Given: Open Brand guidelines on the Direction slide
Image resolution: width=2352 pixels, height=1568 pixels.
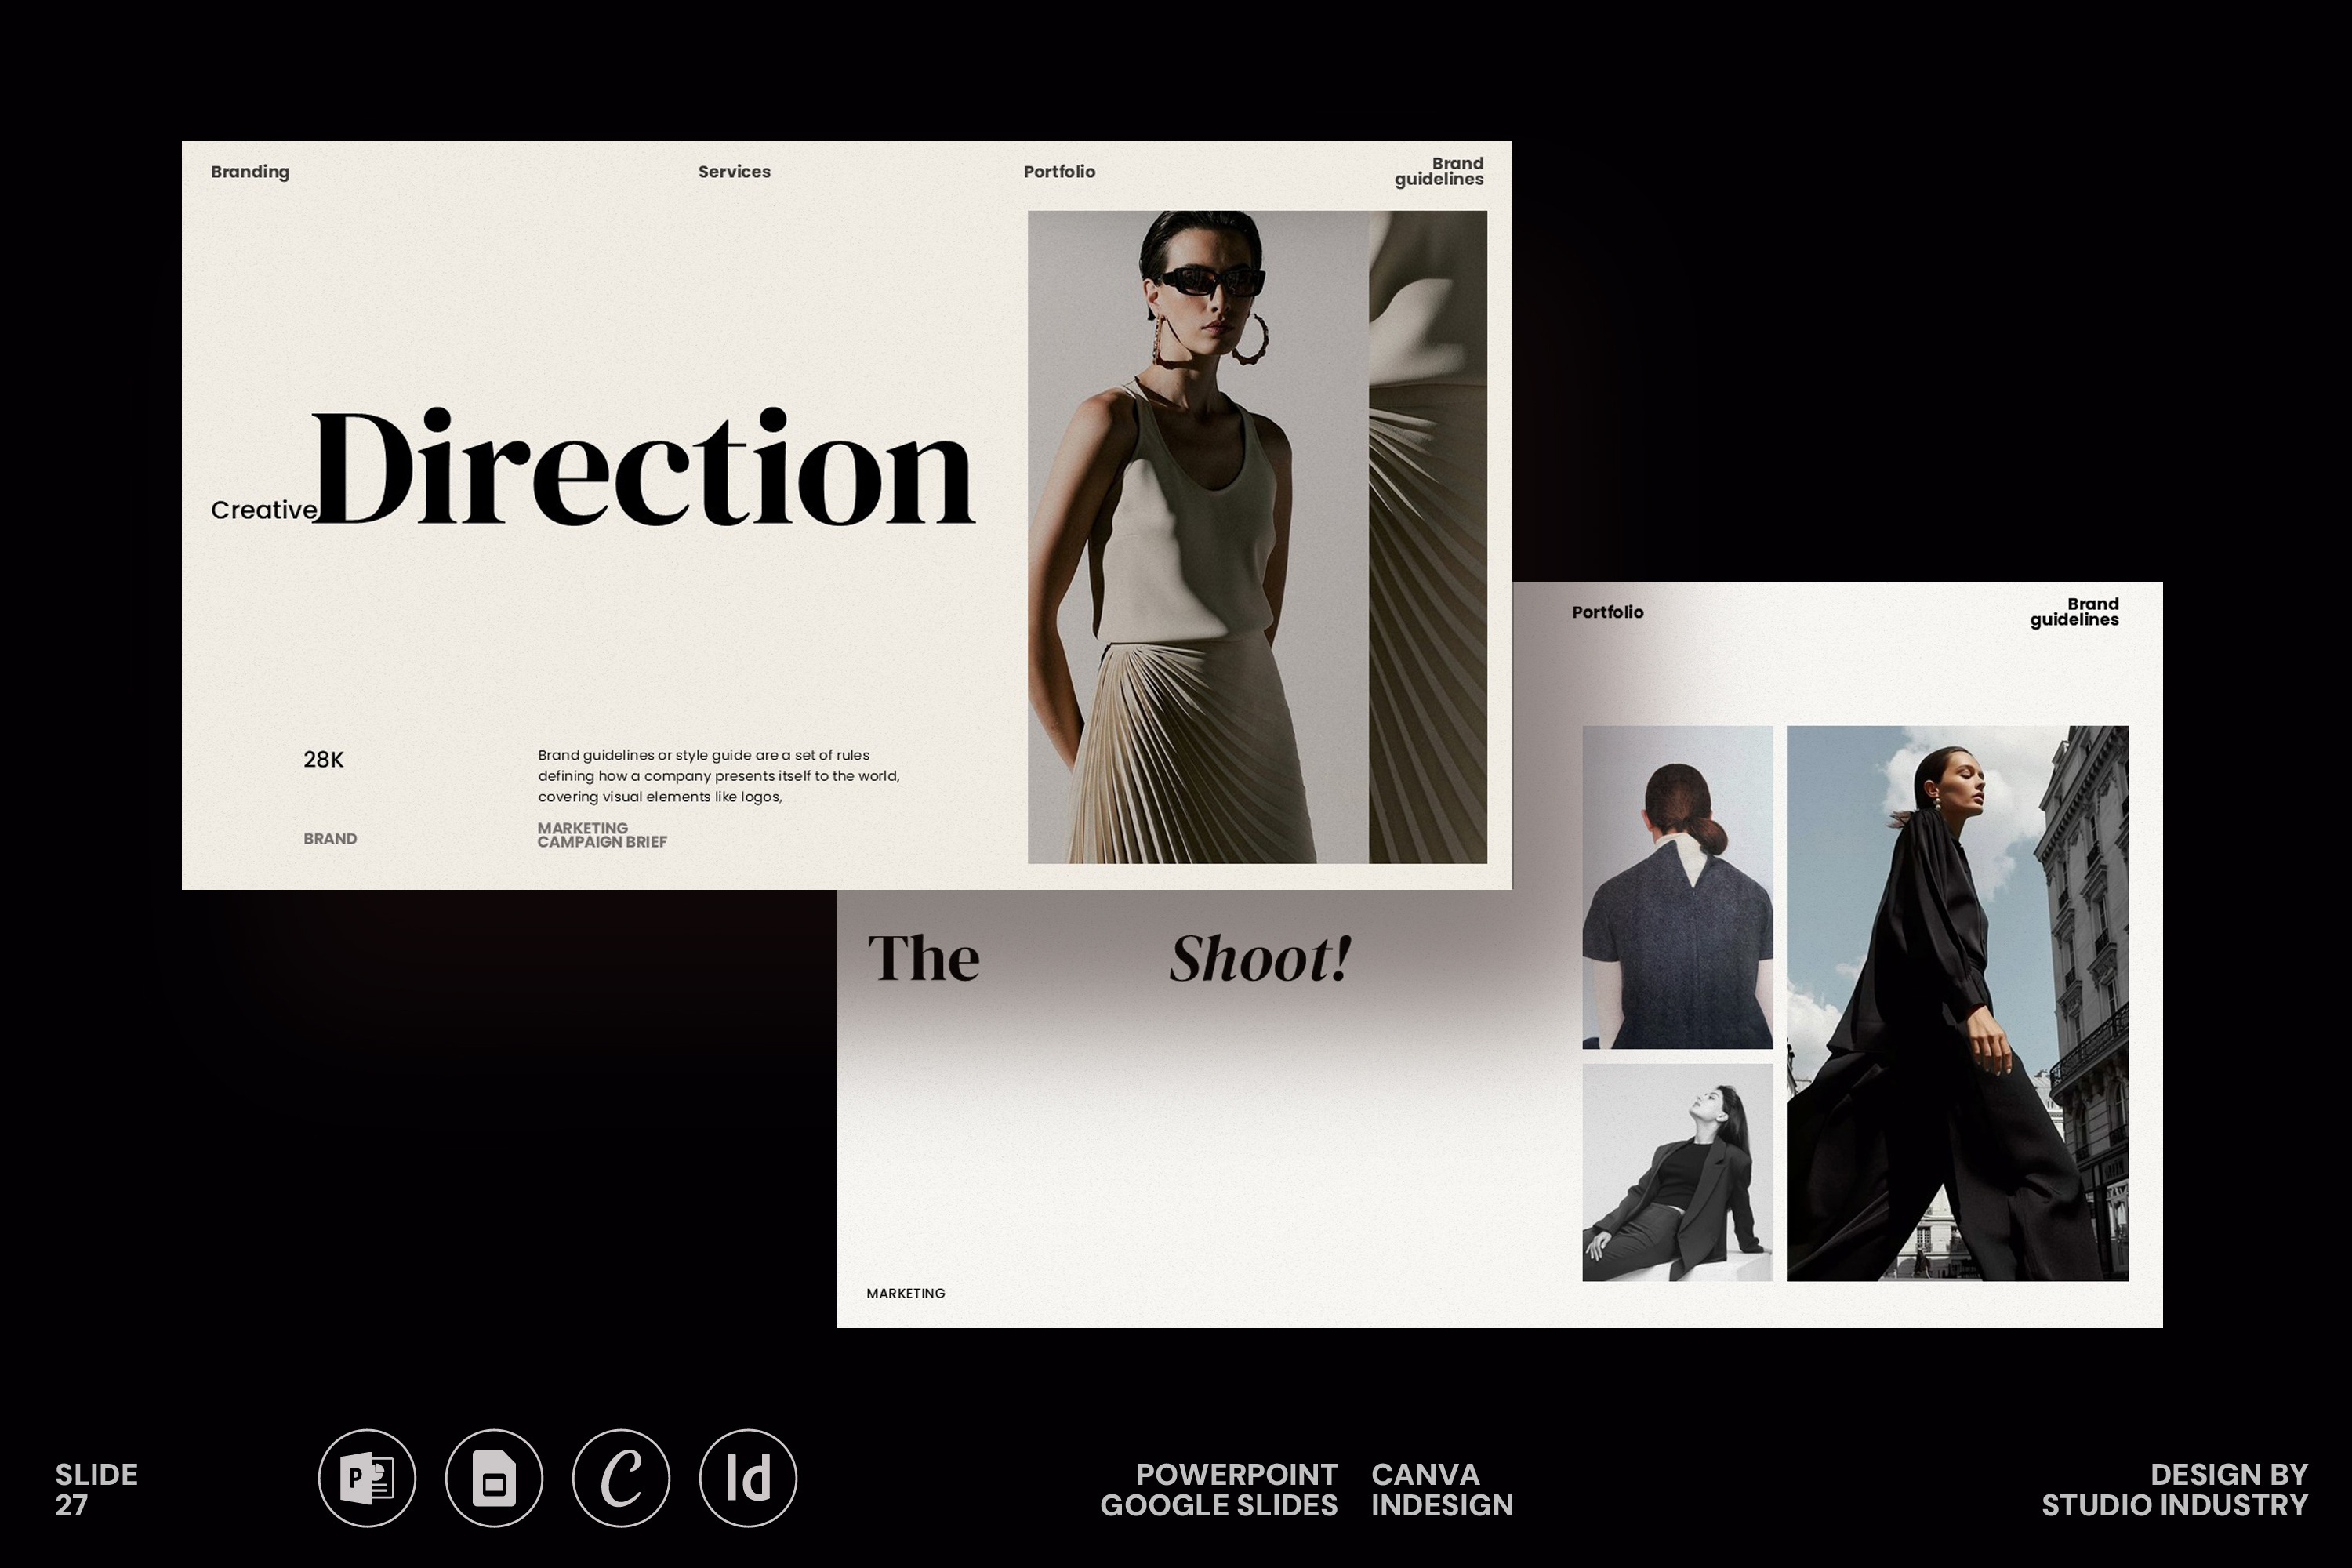Looking at the screenshot, I should pyautogui.click(x=1439, y=171).
